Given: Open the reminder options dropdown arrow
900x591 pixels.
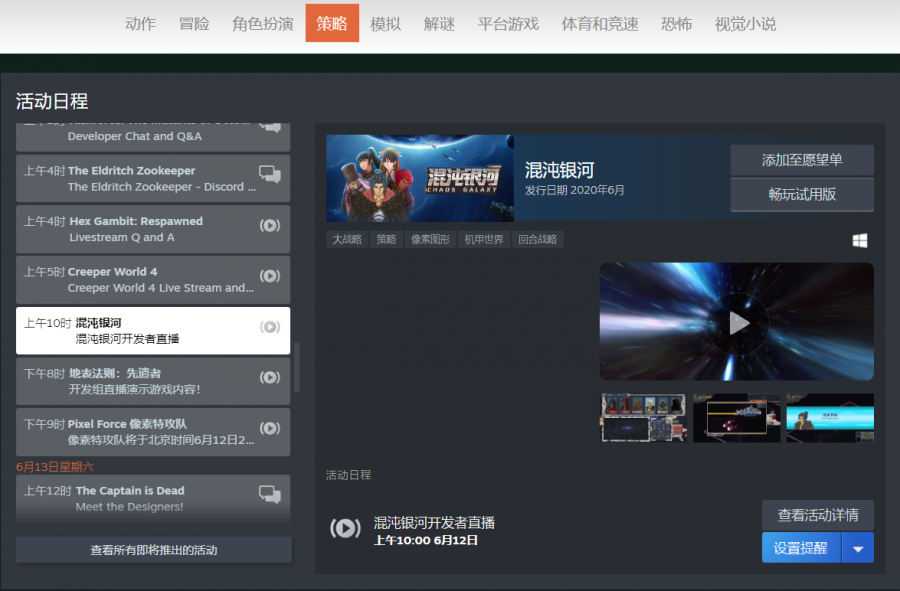Looking at the screenshot, I should pos(858,548).
